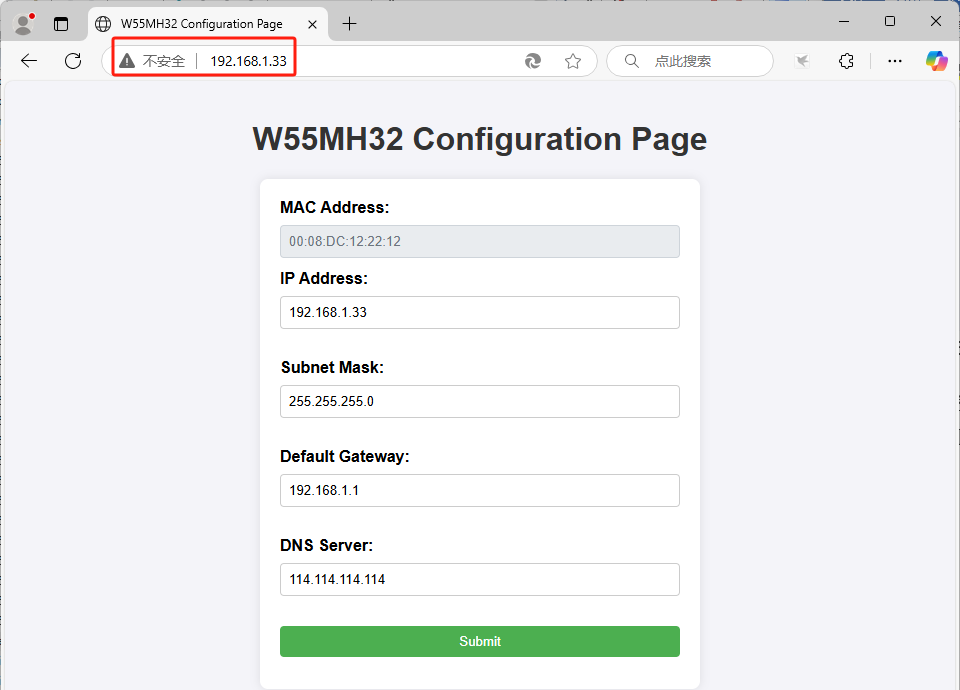Focus the Subnet Mask text field
960x690 pixels.
coord(480,401)
